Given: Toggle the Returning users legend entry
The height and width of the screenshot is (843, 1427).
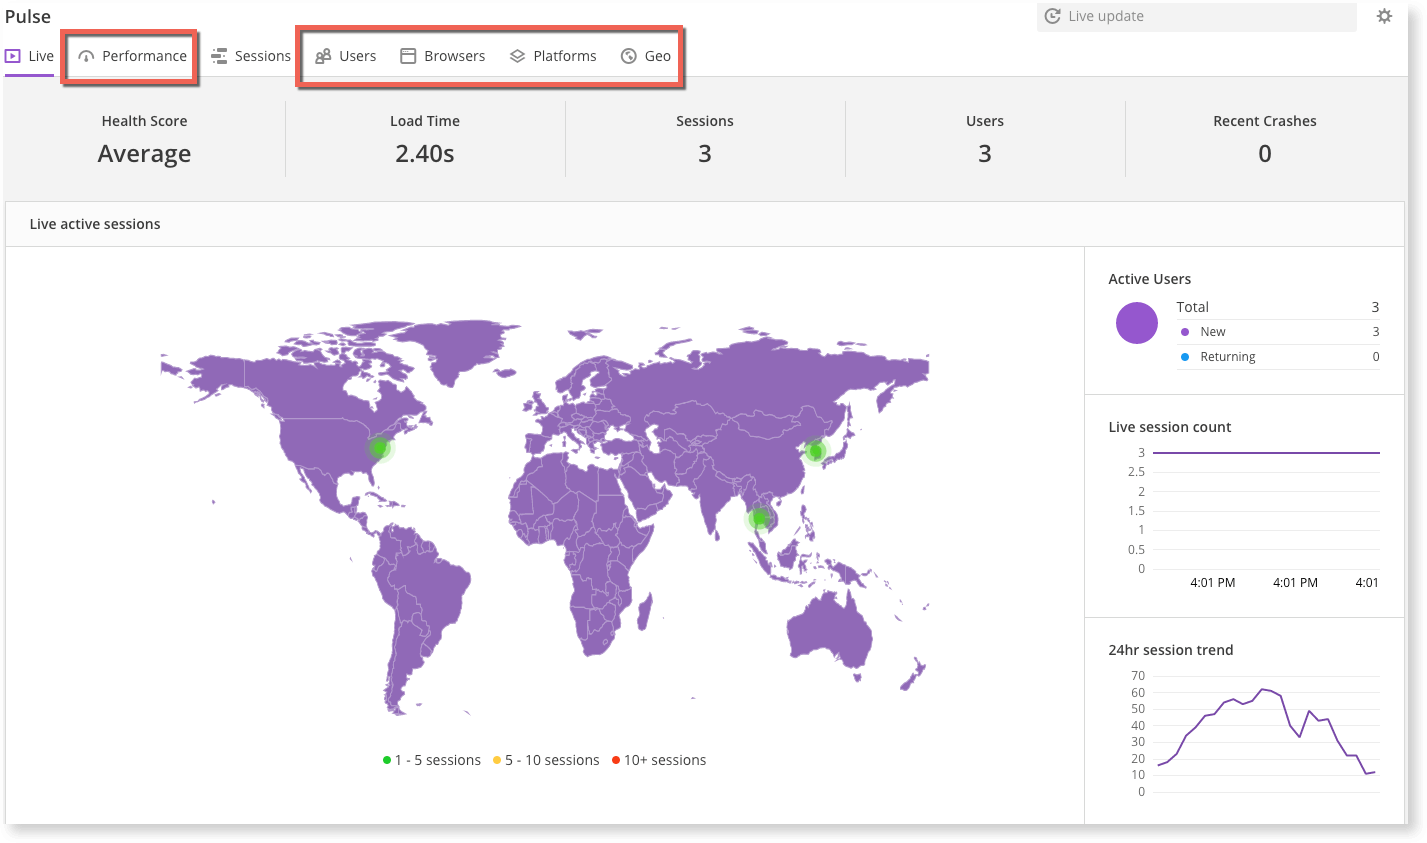Looking at the screenshot, I should 1228,356.
